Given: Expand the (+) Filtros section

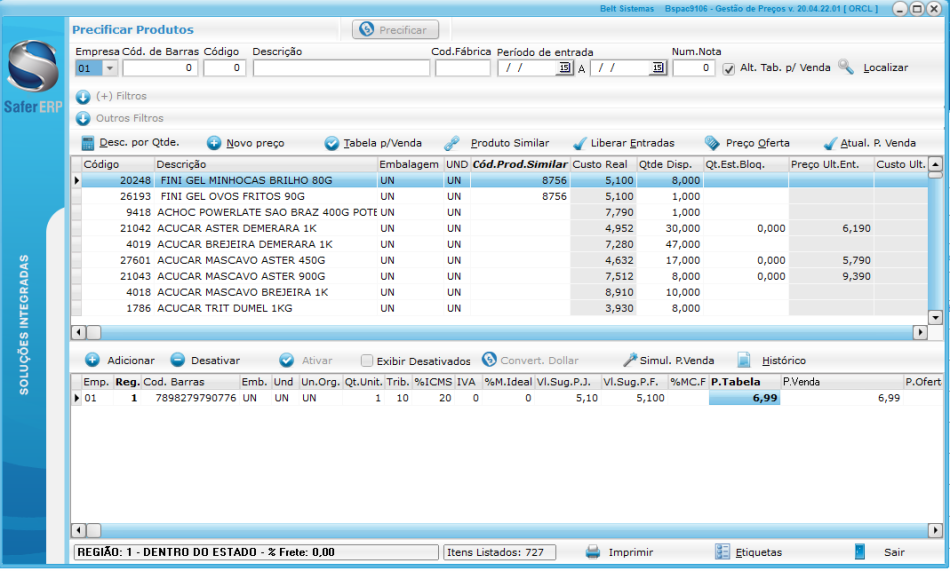Looking at the screenshot, I should point(83,97).
